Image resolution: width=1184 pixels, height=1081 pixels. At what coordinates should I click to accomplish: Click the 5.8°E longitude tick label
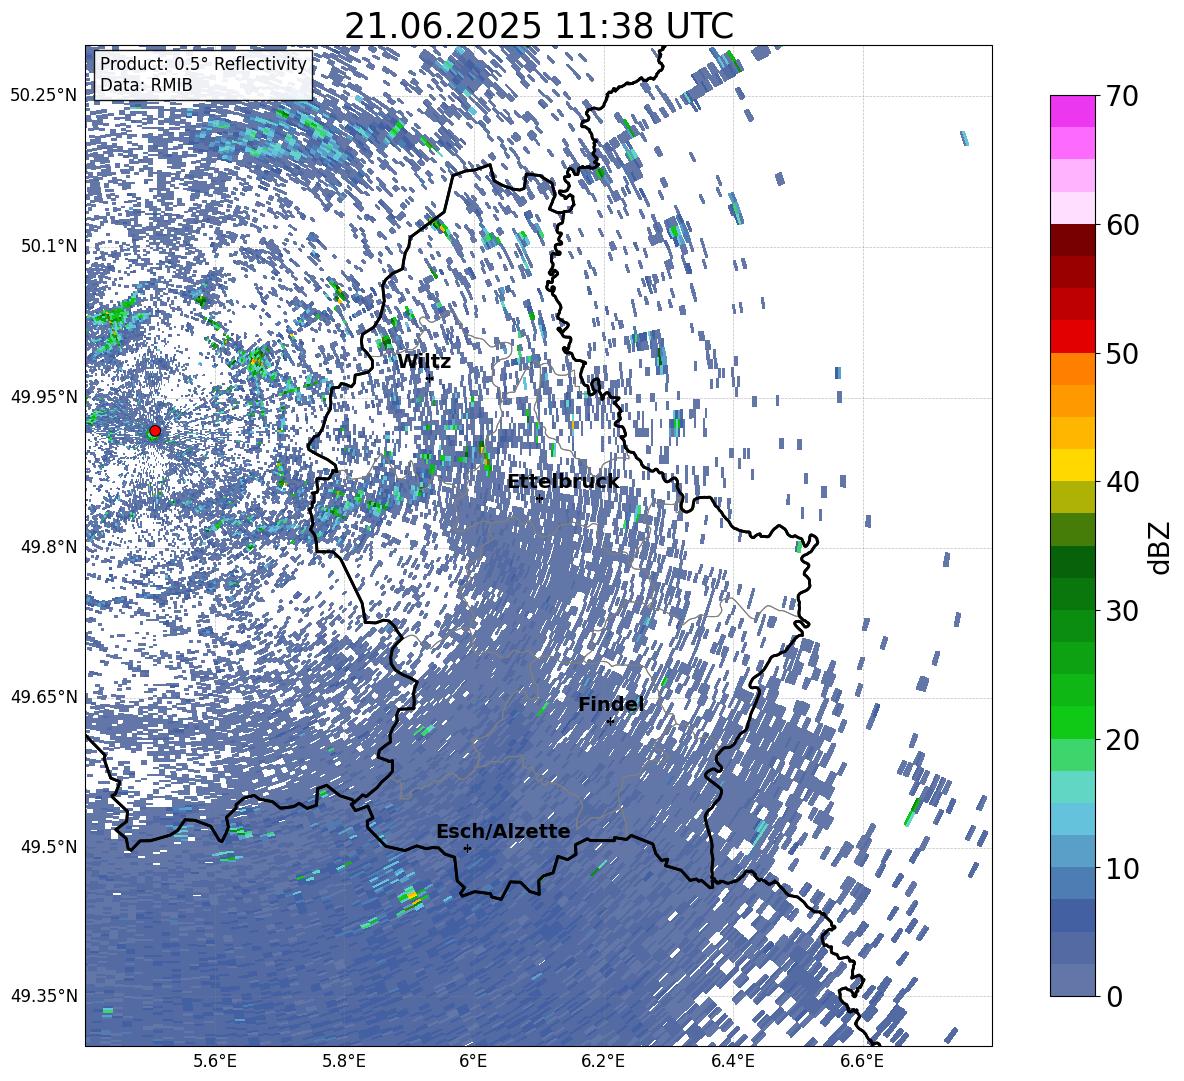[x=344, y=1062]
